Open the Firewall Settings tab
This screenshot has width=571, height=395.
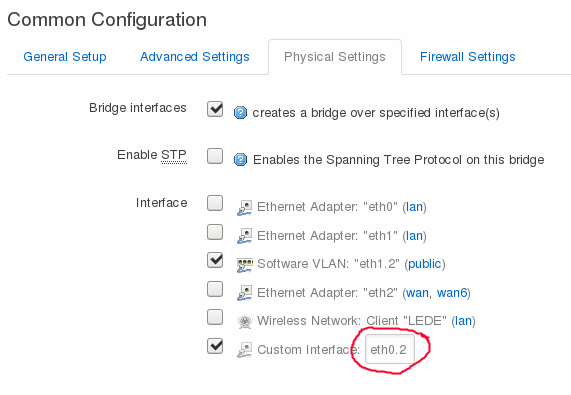tap(468, 57)
